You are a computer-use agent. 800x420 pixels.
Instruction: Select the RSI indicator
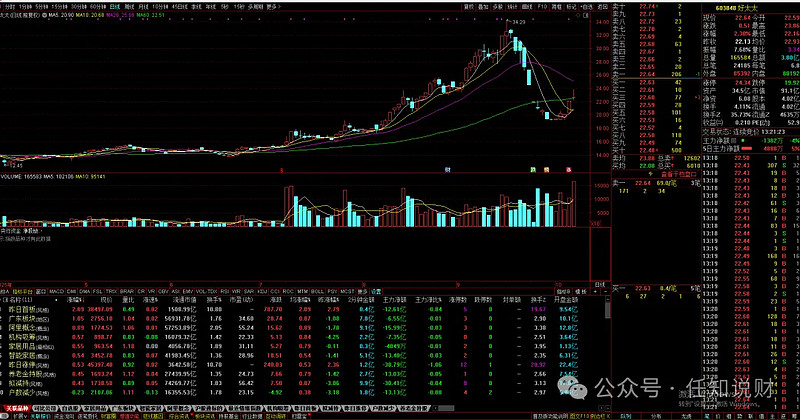[224, 291]
